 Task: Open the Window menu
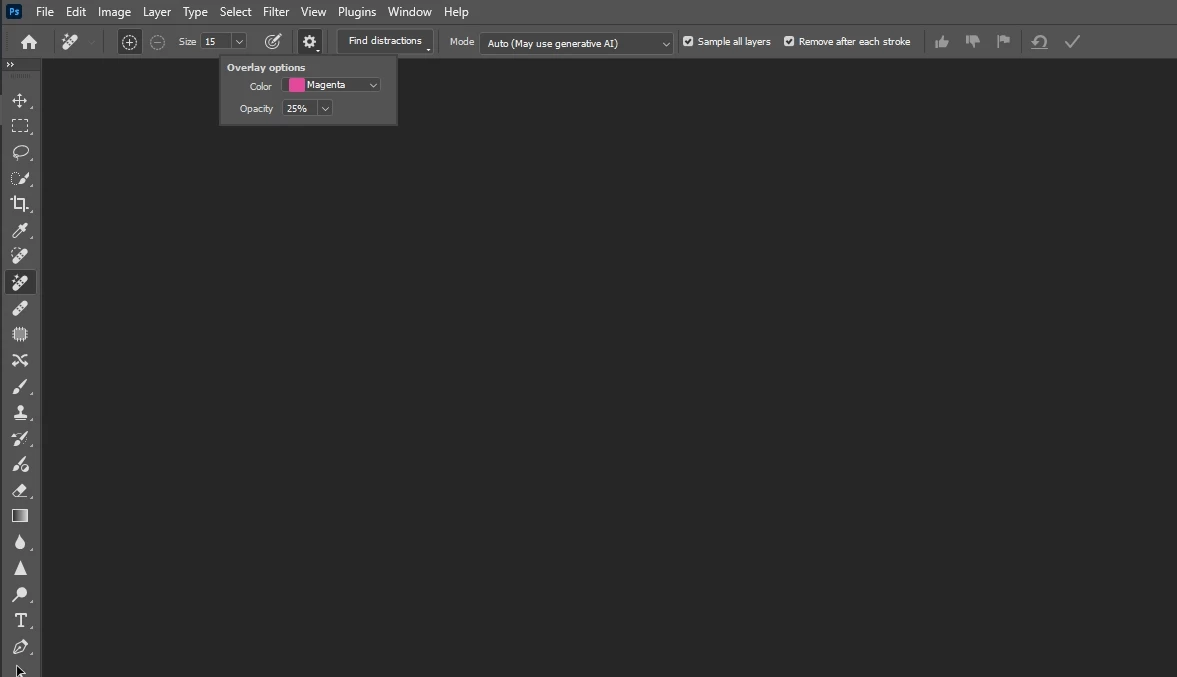coord(410,12)
